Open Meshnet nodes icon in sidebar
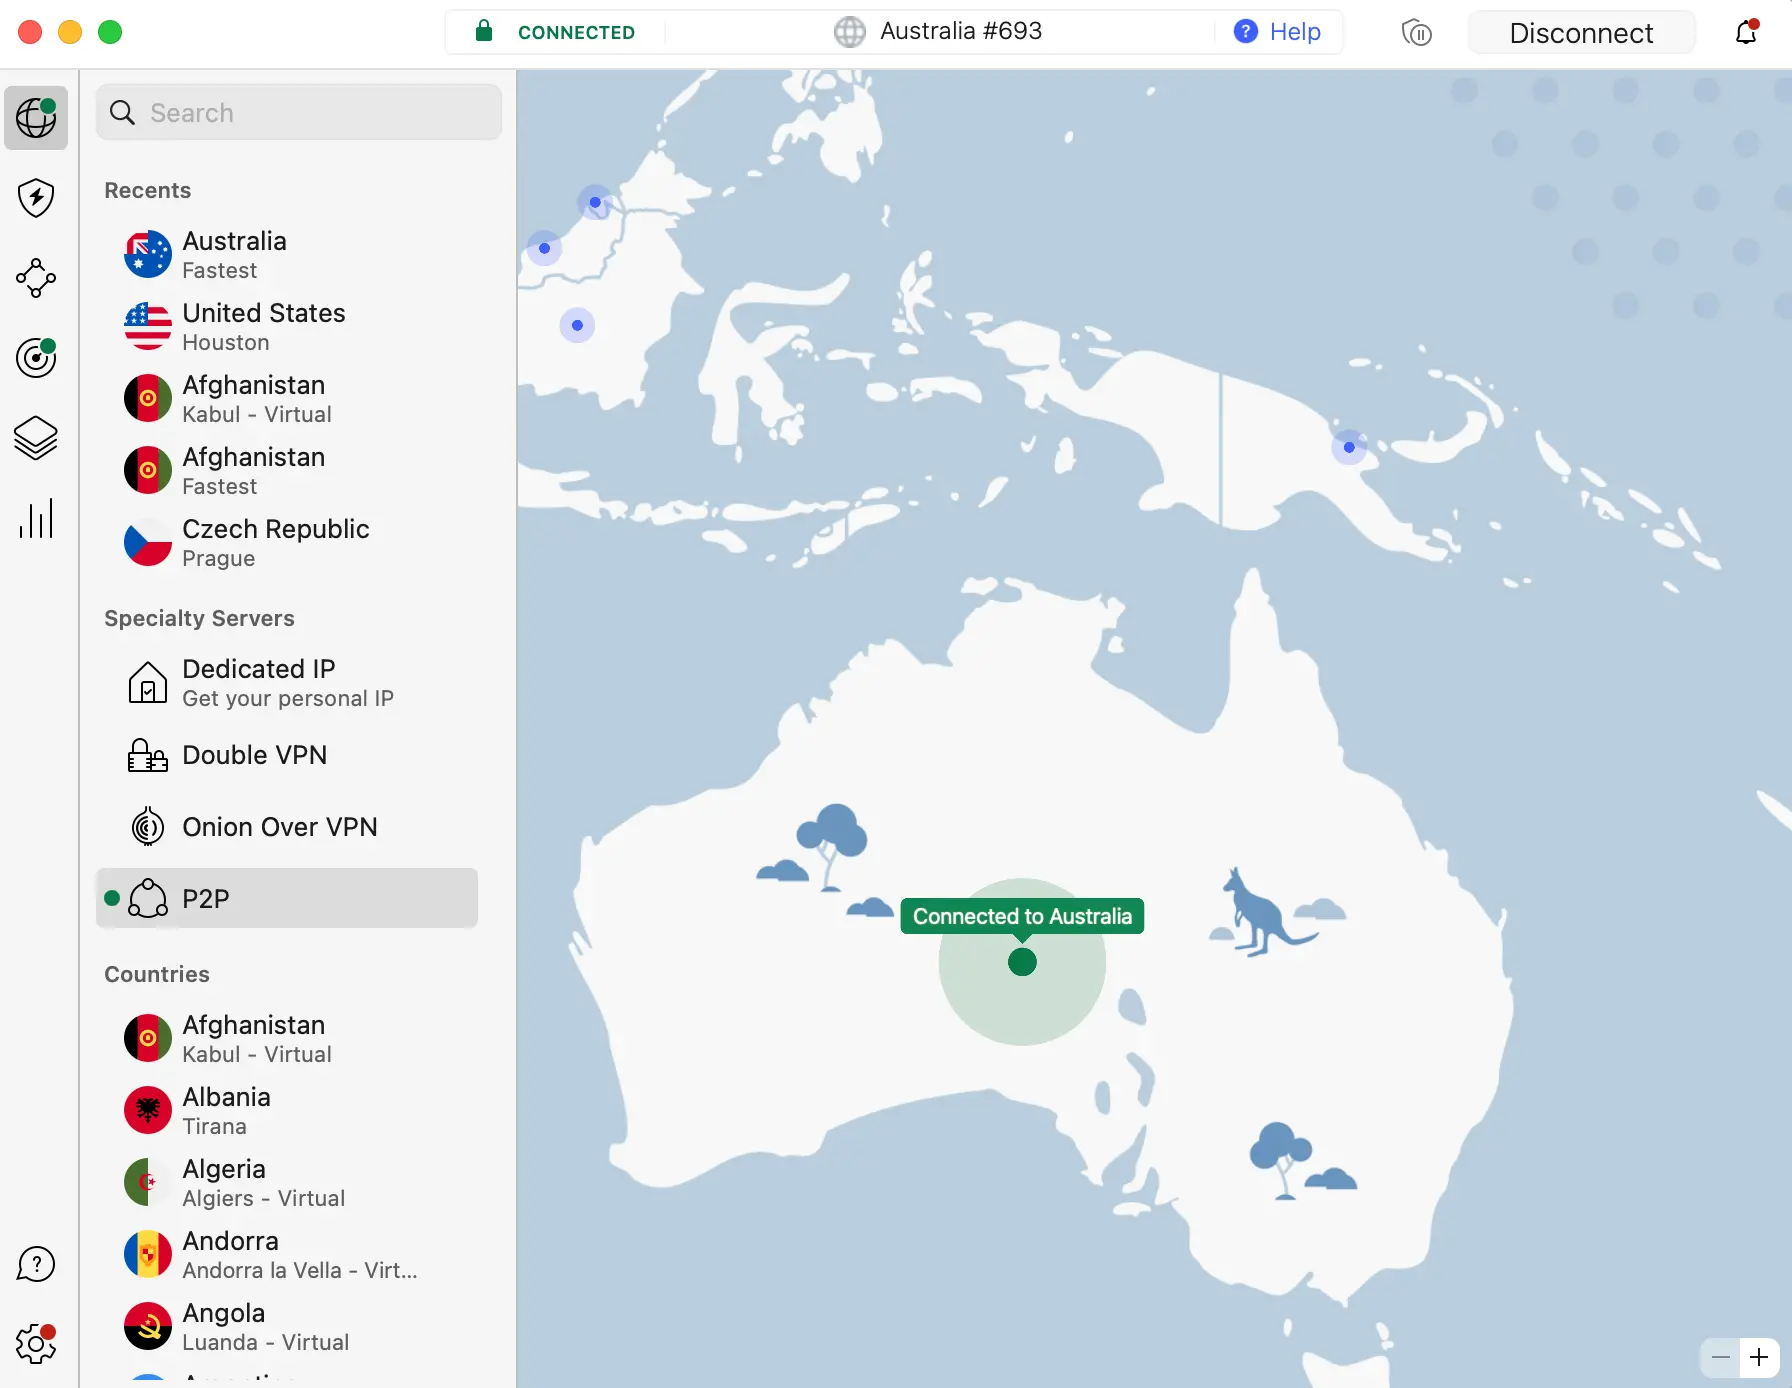Viewport: 1792px width, 1388px height. pyautogui.click(x=36, y=278)
